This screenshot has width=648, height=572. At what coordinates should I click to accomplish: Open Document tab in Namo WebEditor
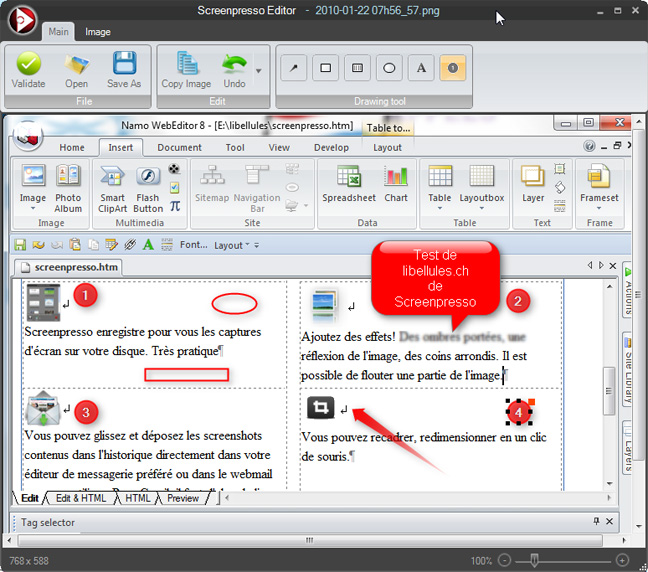[x=179, y=148]
